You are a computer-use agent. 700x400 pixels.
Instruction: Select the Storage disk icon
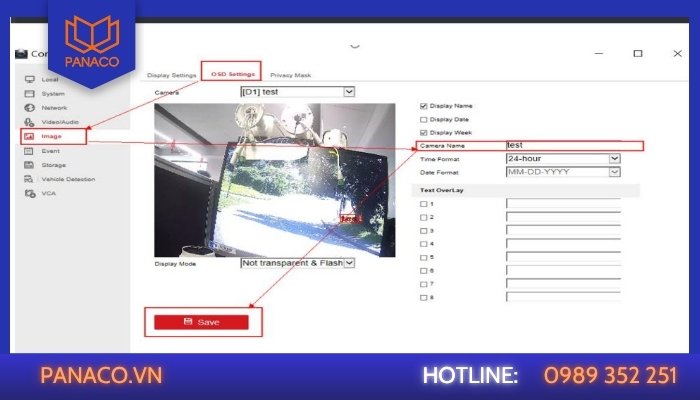pyautogui.click(x=29, y=165)
